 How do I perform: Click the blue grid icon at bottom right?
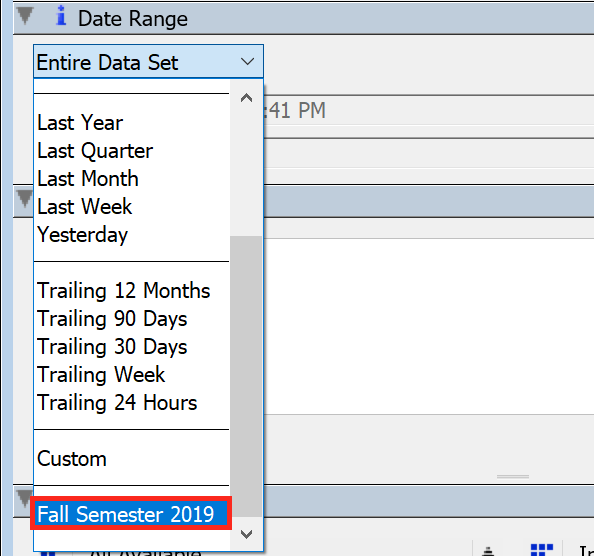[542, 550]
